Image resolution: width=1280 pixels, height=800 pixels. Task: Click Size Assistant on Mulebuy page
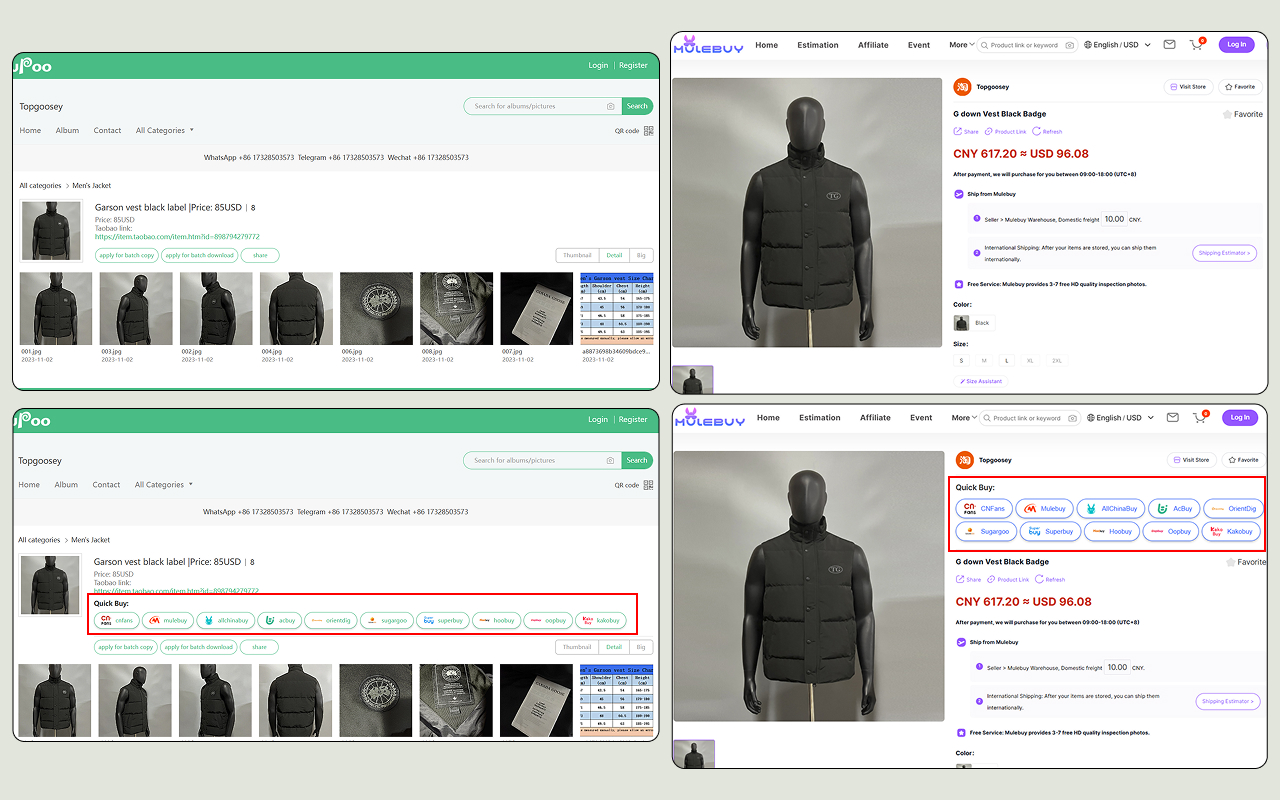click(981, 381)
